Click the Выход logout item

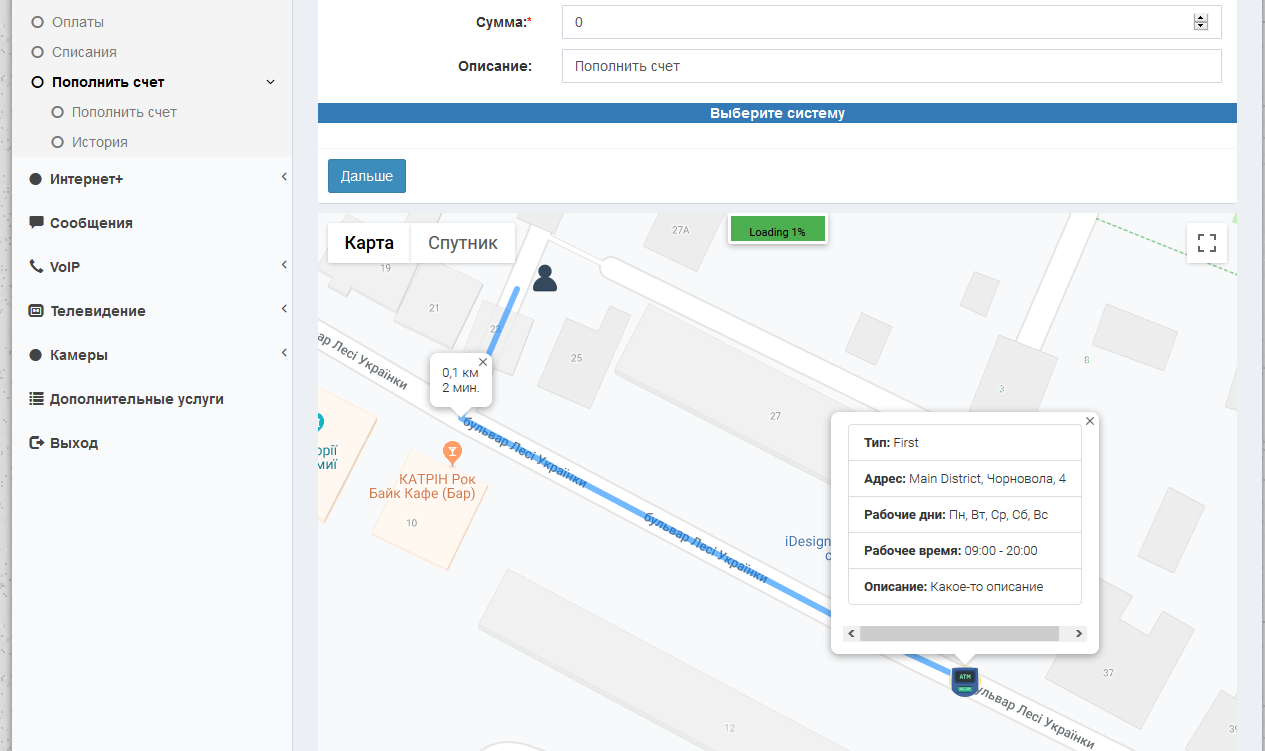point(74,443)
